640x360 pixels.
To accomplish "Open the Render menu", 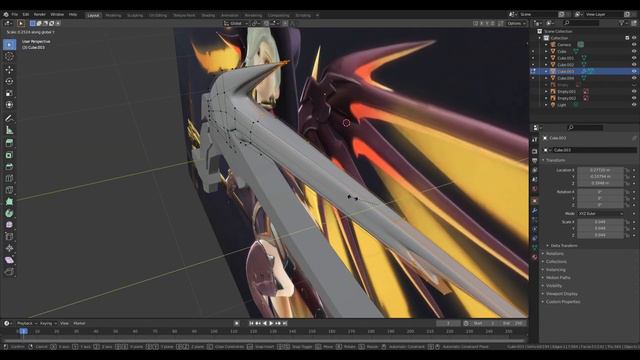I will click(x=40, y=14).
